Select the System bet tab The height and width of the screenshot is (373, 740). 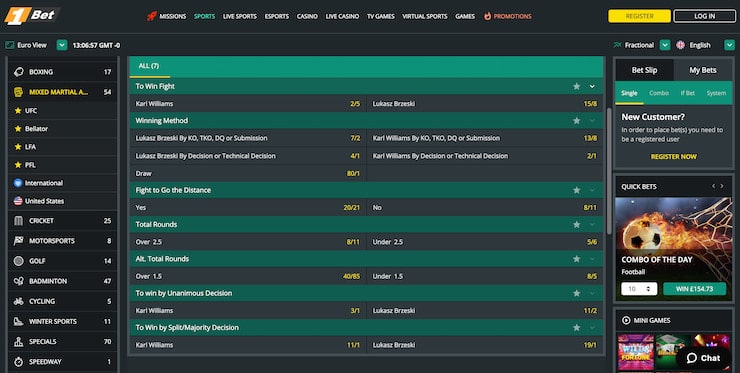pyautogui.click(x=716, y=93)
